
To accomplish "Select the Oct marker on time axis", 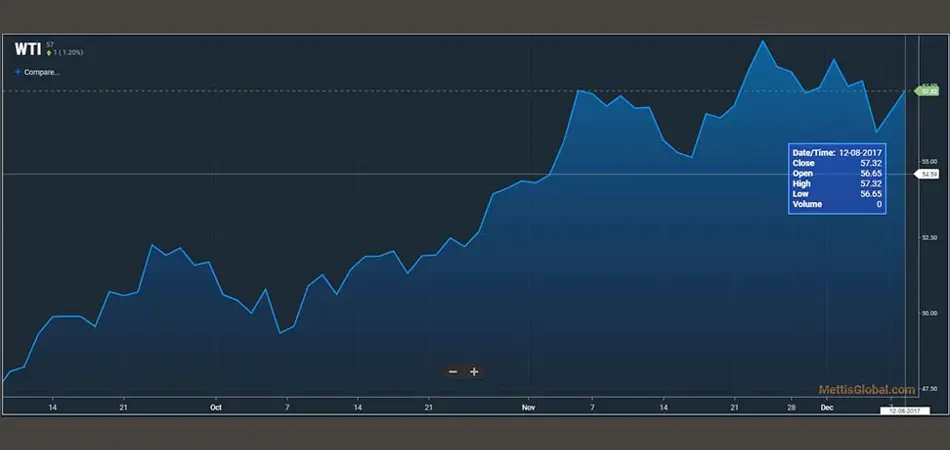I will coord(214,408).
